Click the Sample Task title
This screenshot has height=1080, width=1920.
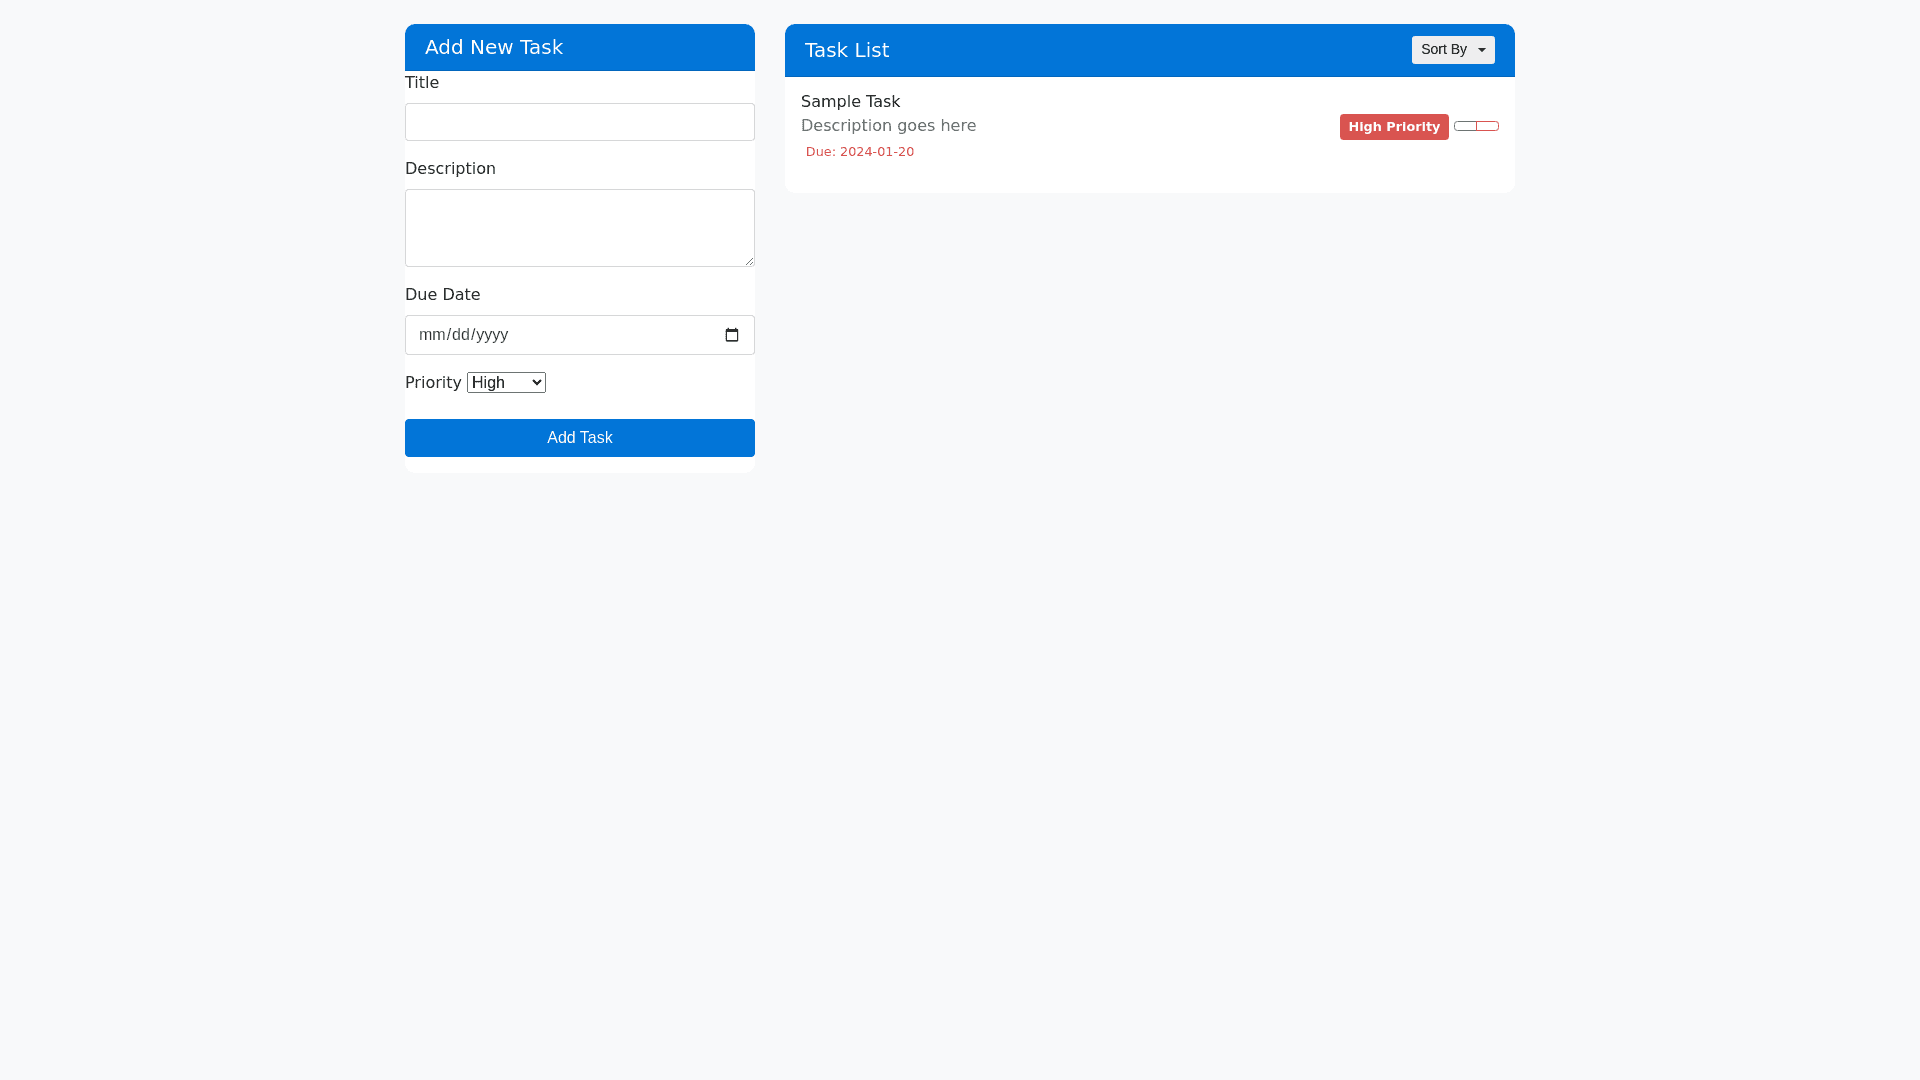pyautogui.click(x=850, y=102)
